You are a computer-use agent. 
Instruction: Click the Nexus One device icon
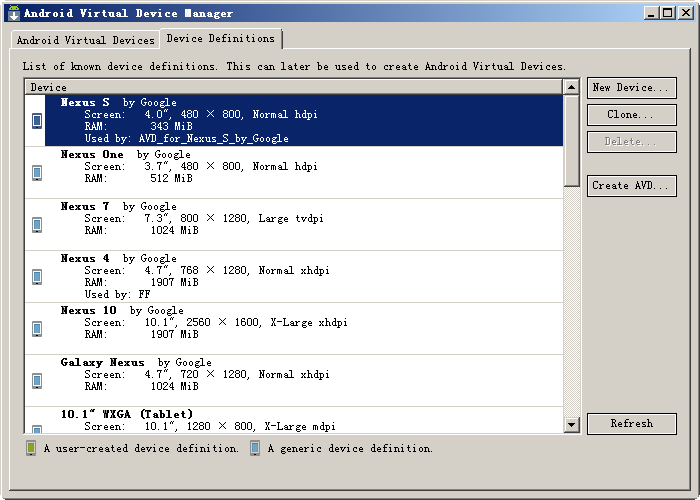[37, 173]
